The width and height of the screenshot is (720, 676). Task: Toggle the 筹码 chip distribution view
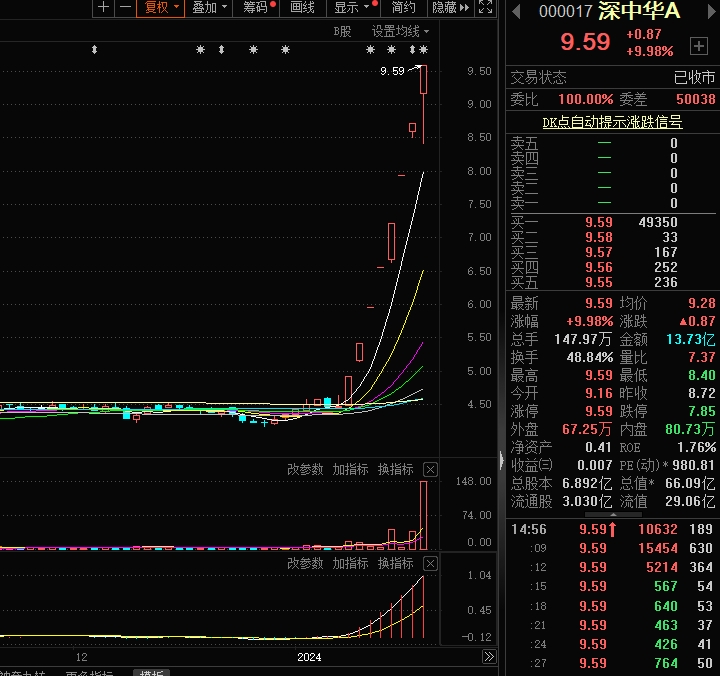pos(256,8)
